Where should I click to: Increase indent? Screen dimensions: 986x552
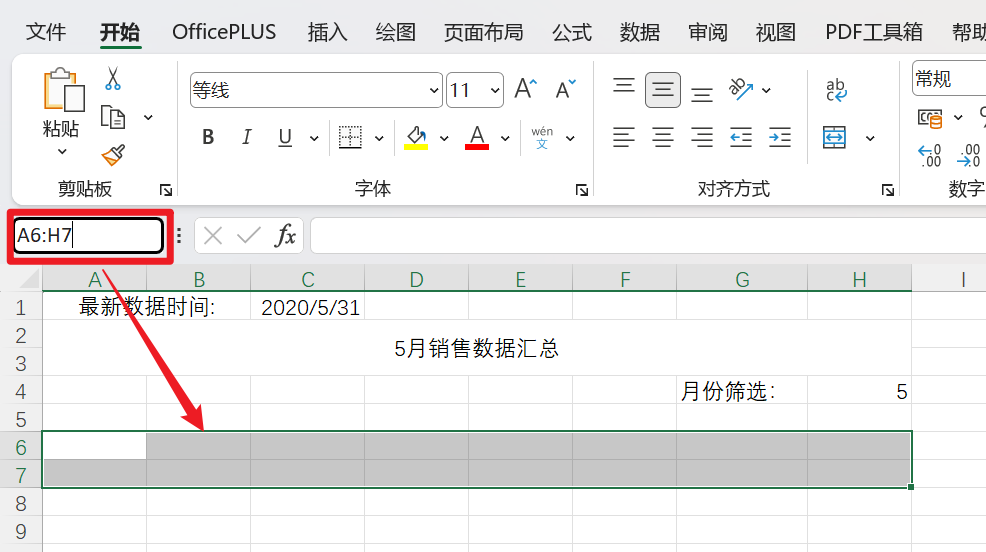tap(780, 137)
